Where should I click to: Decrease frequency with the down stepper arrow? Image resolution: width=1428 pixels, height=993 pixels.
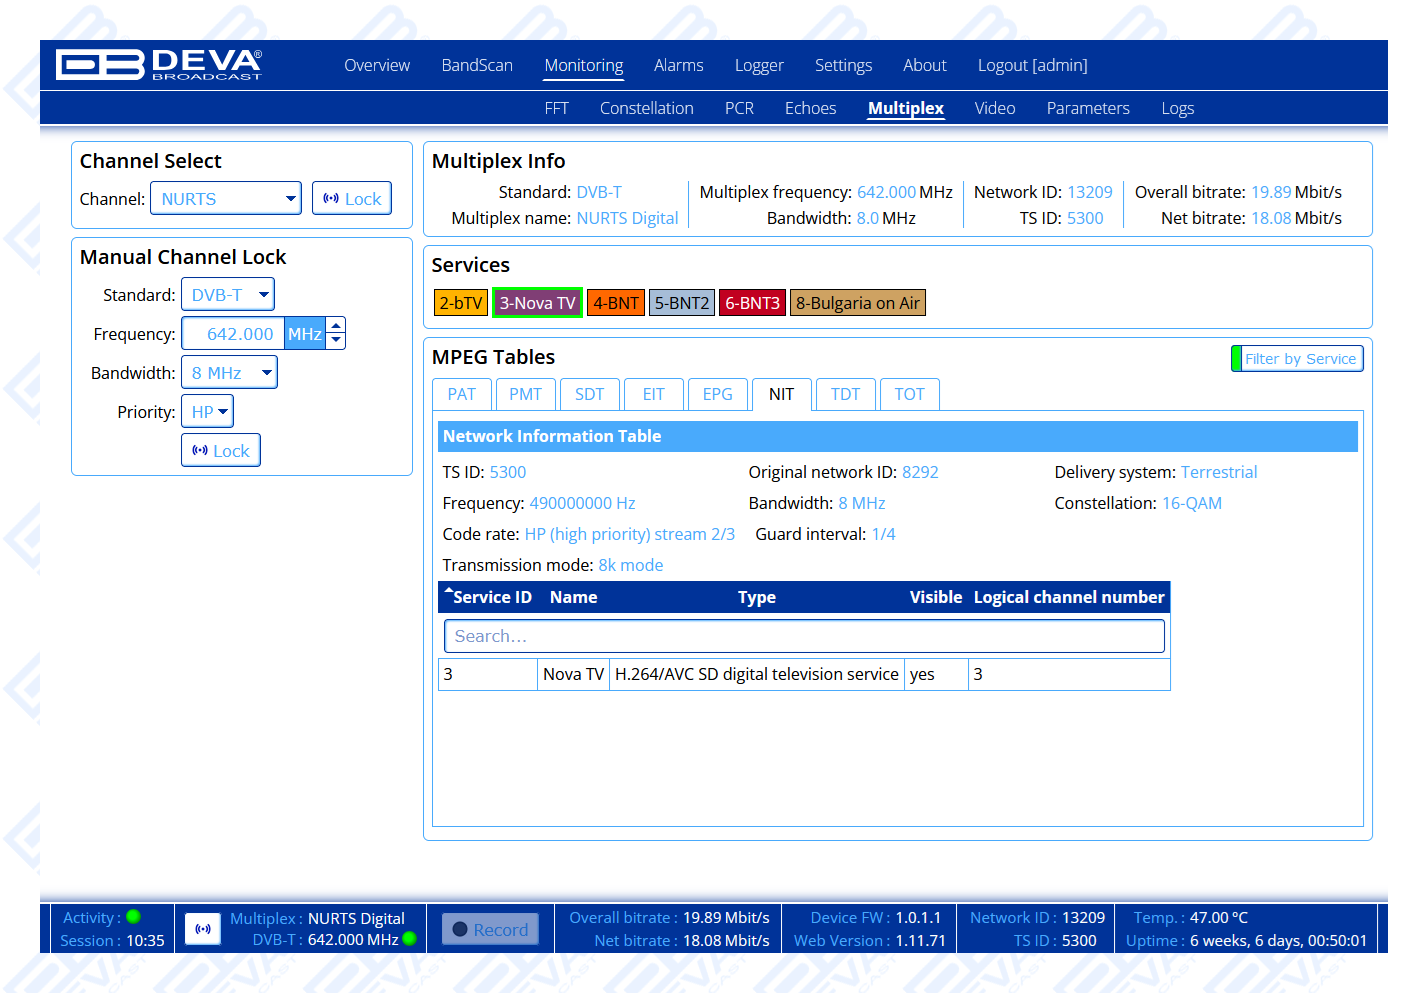[x=337, y=341]
